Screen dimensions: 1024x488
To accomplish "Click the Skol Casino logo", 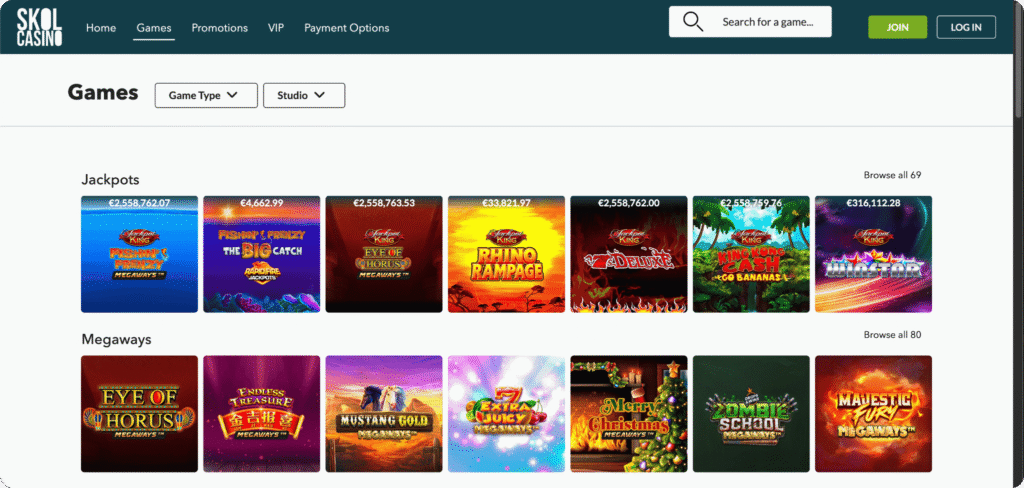I will point(39,27).
